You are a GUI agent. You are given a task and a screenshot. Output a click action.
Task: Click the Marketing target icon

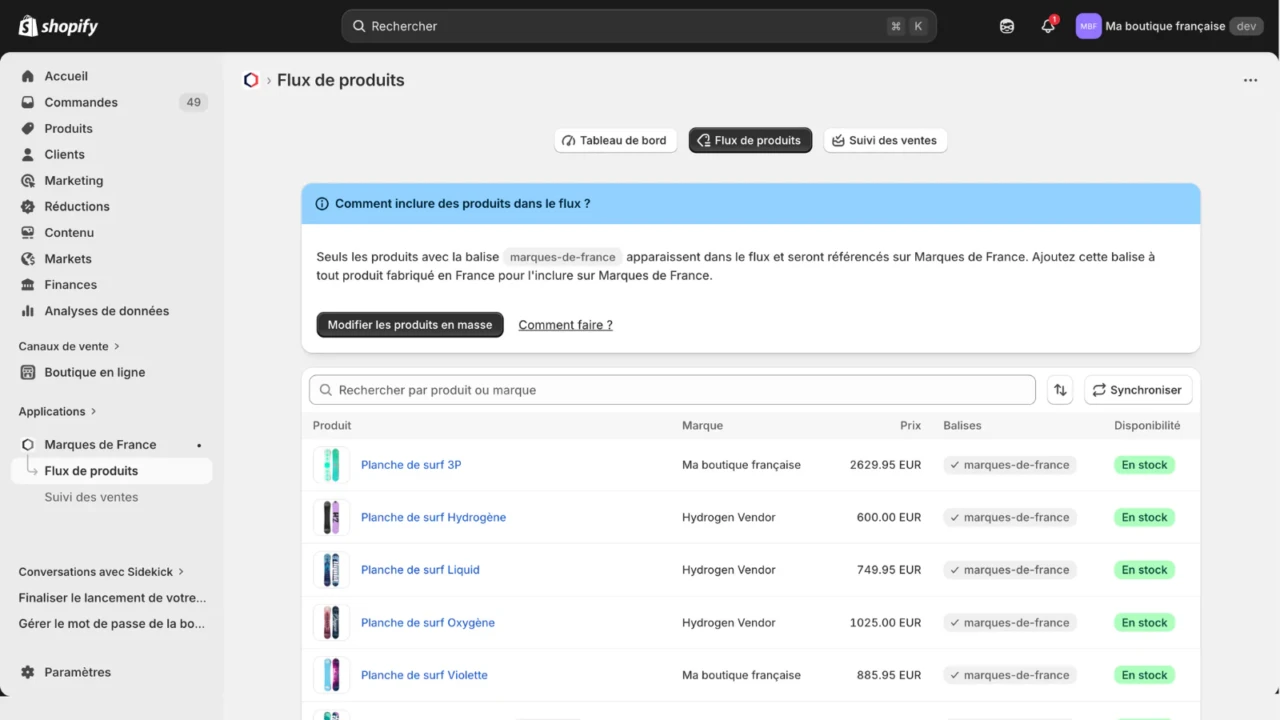[x=28, y=180]
